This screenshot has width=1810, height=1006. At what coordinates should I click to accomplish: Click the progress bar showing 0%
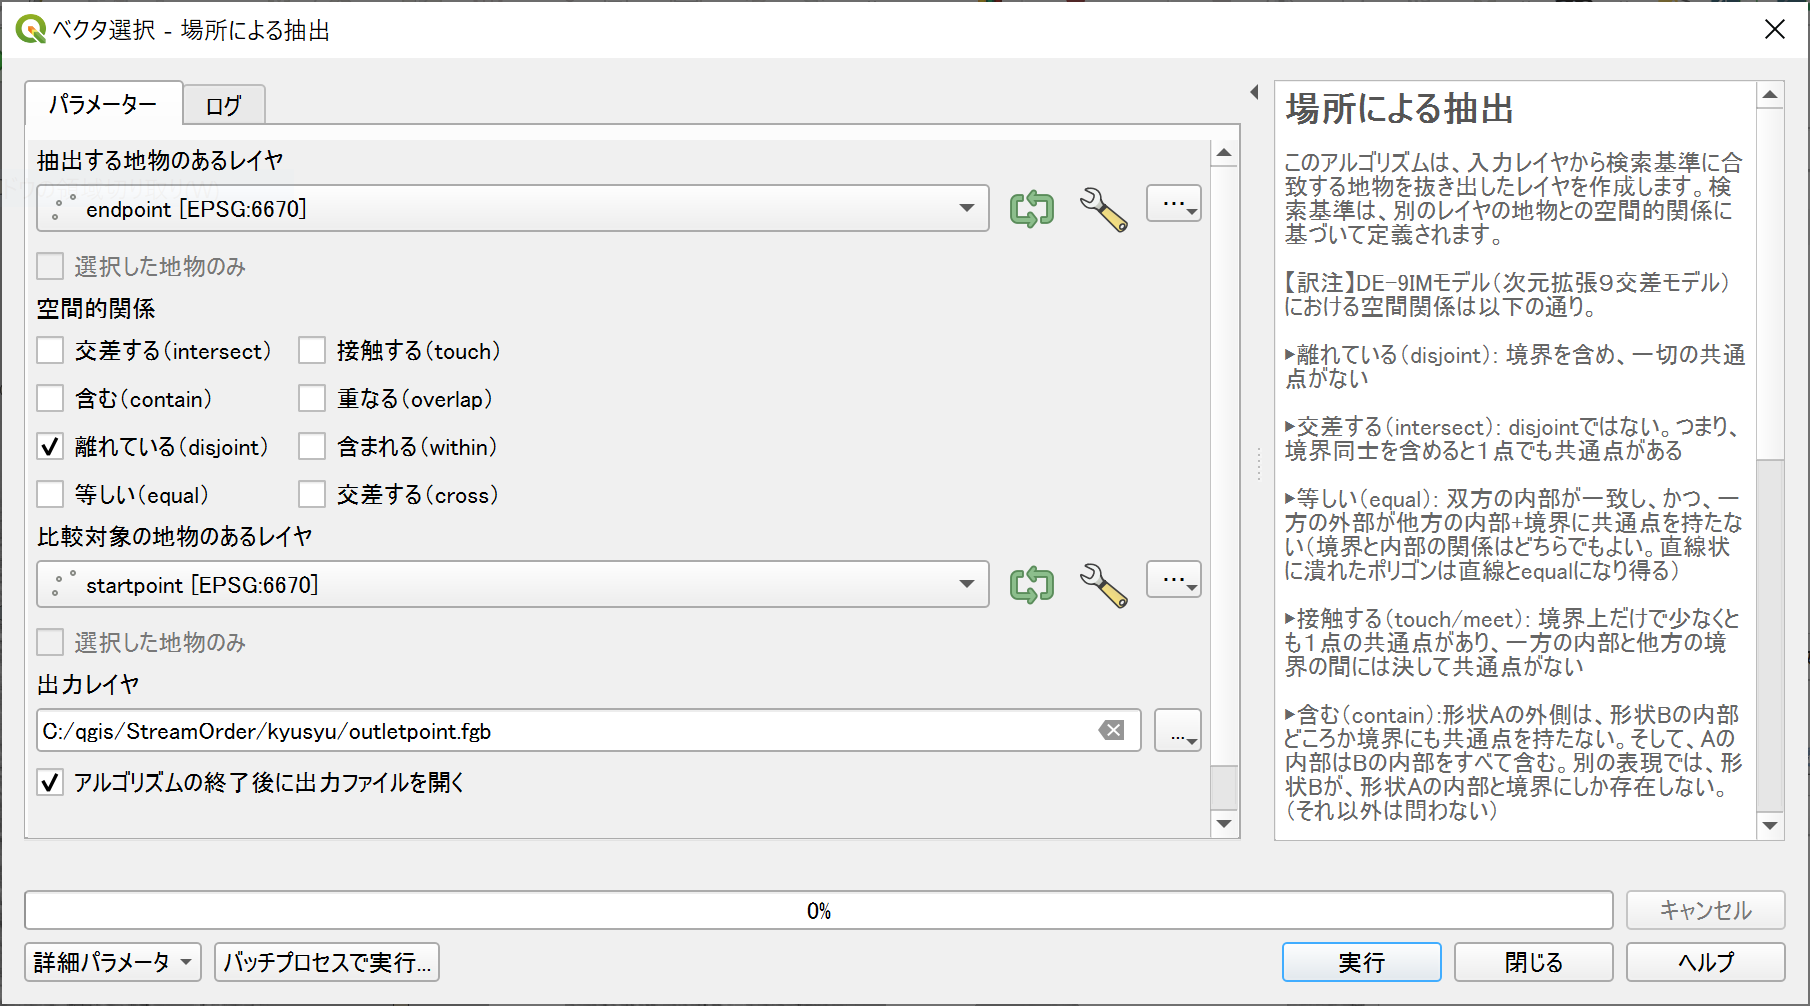(x=819, y=910)
